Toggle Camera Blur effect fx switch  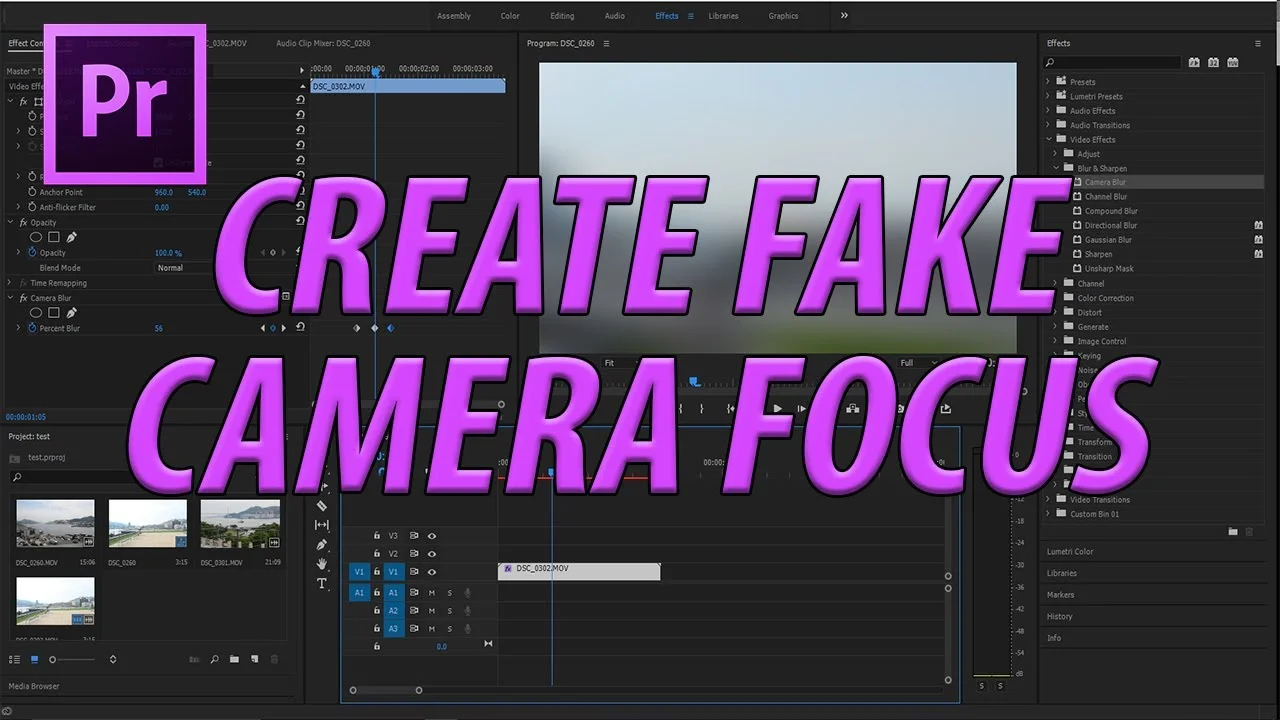(23, 298)
